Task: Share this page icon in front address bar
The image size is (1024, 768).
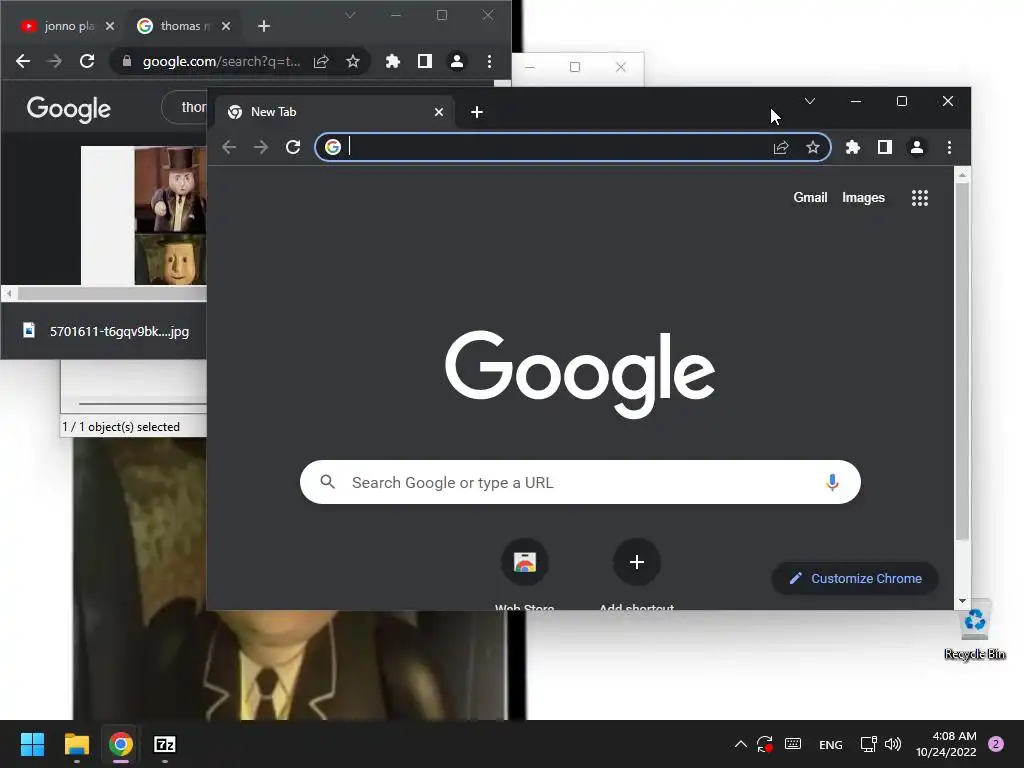Action: click(x=781, y=148)
